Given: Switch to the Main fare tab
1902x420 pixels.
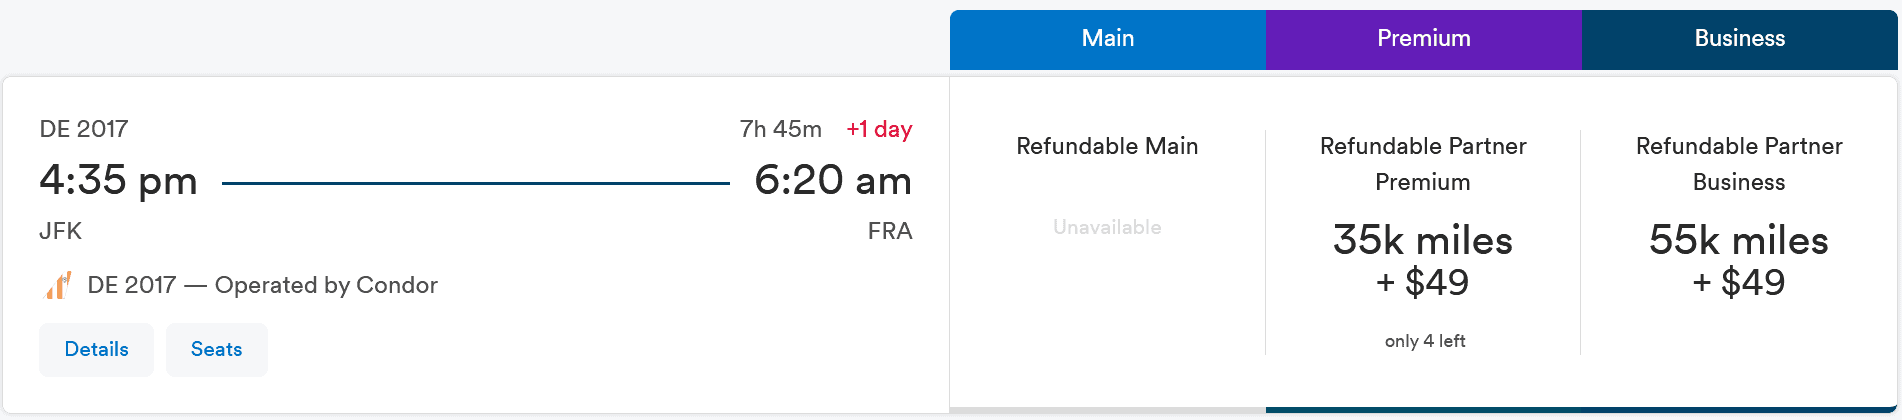Looking at the screenshot, I should [x=1107, y=39].
